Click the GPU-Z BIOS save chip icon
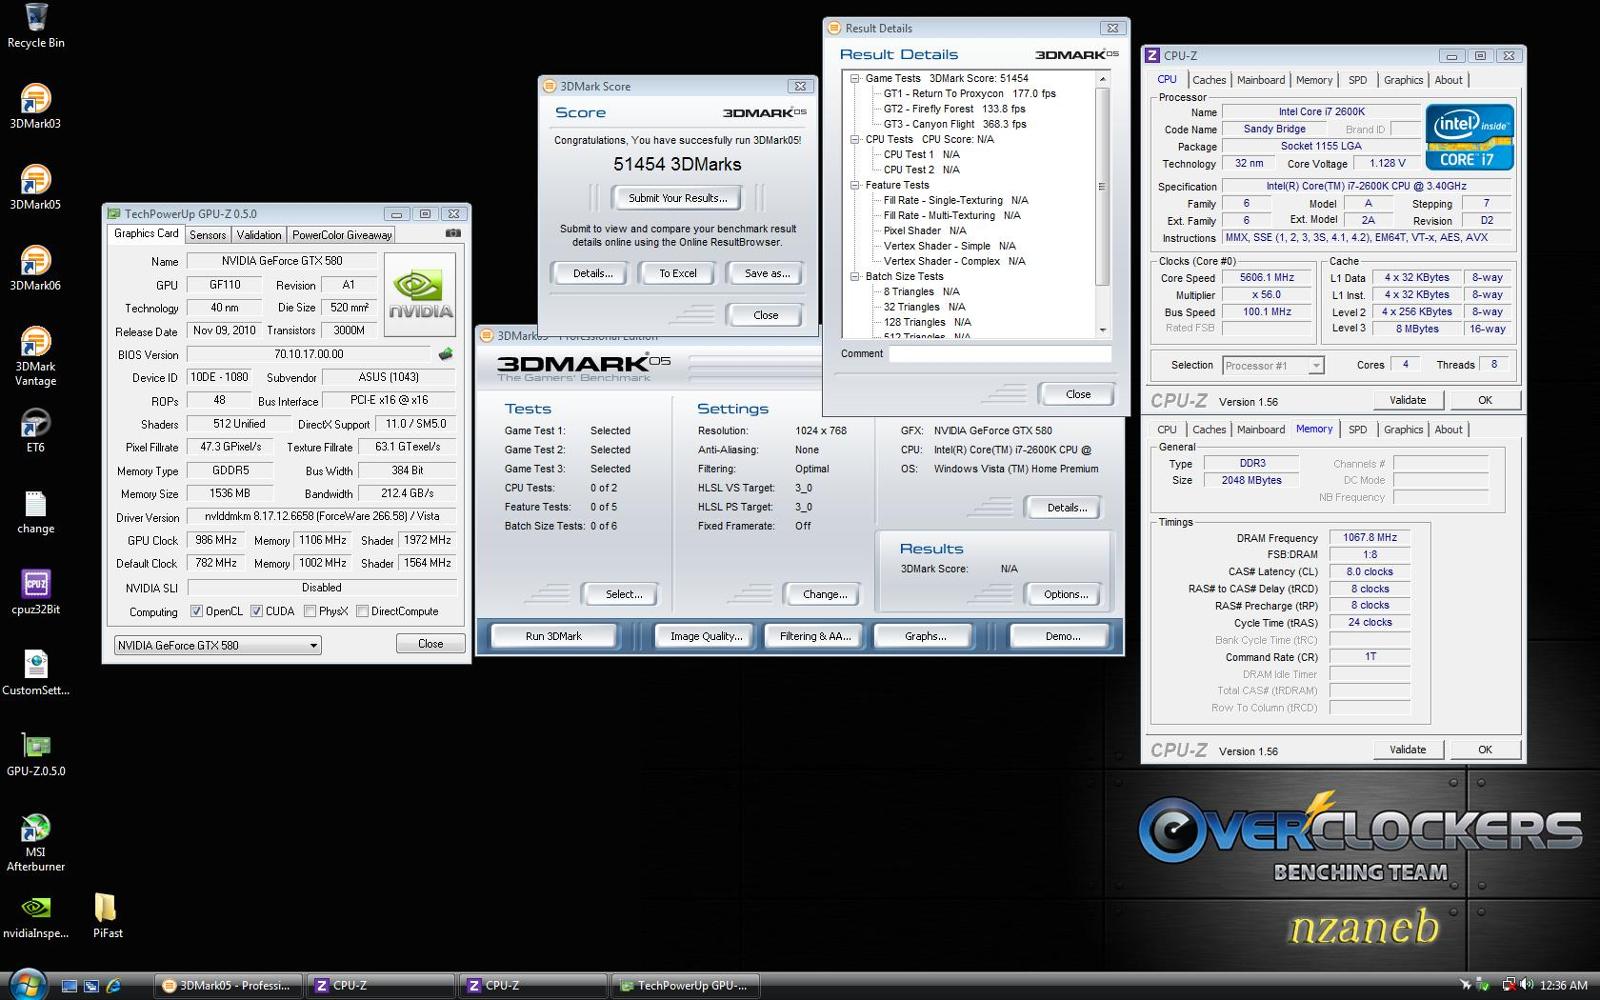 [445, 354]
